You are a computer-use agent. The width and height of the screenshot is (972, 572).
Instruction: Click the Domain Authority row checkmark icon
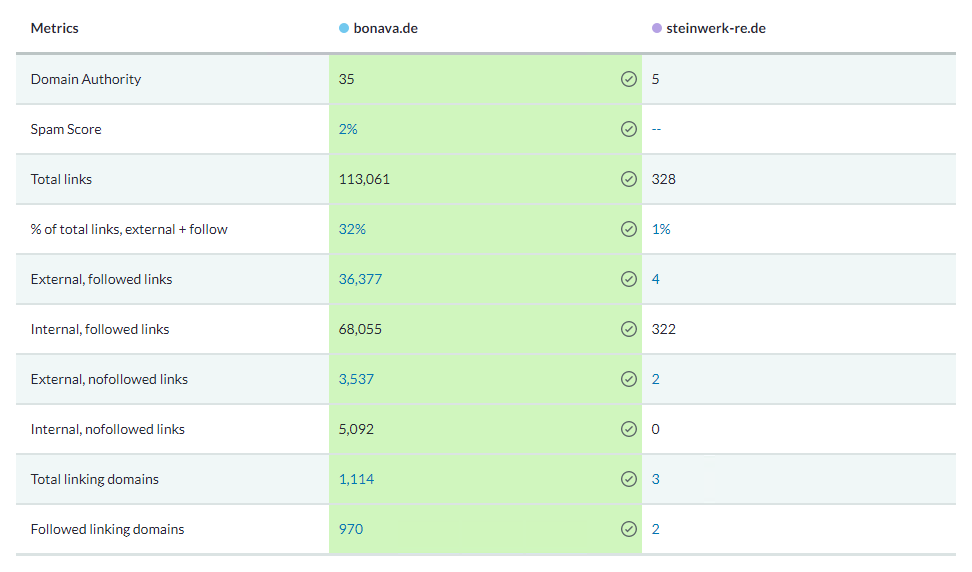pos(629,79)
